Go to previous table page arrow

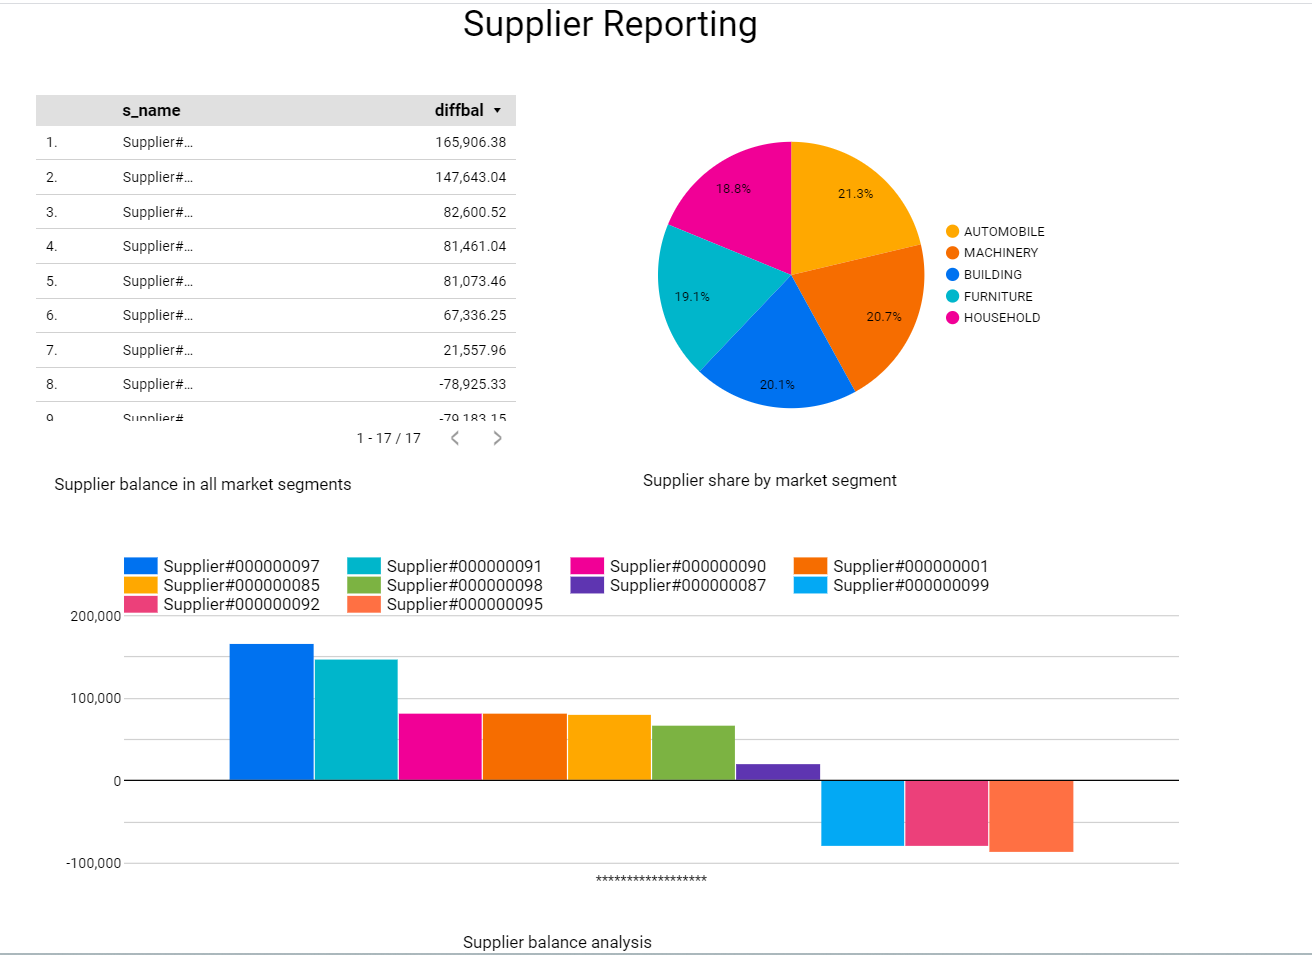455,438
